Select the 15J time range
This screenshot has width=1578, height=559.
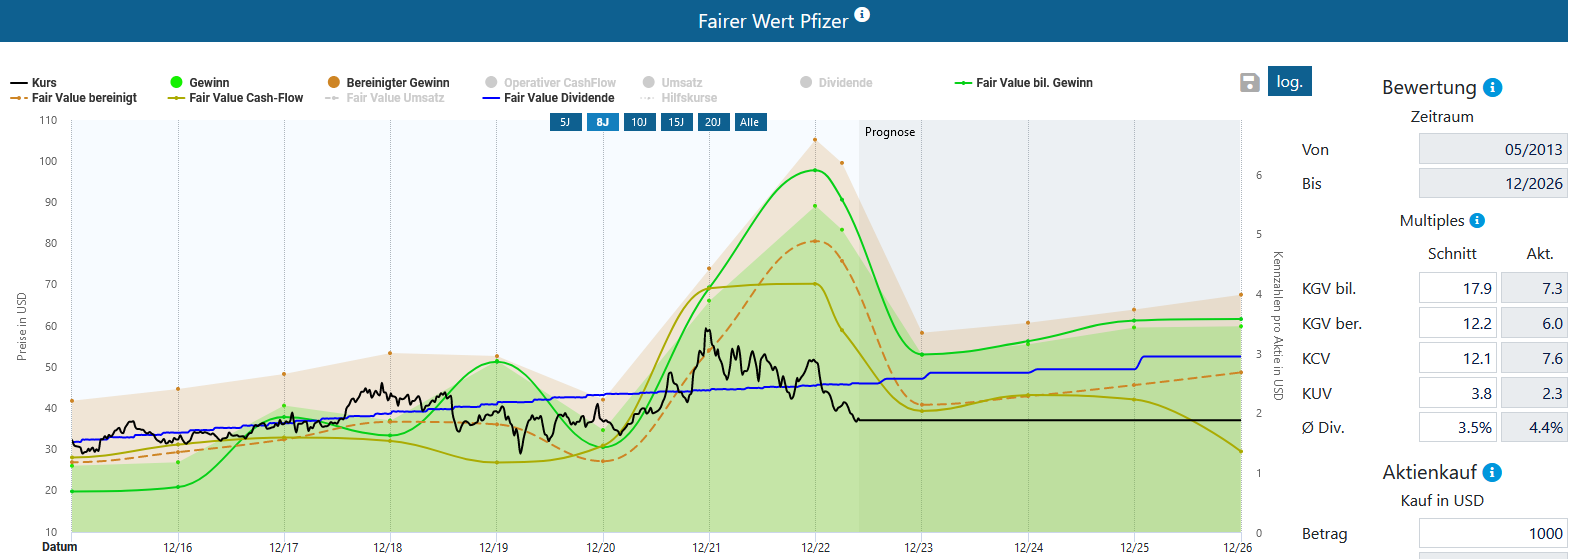coord(676,122)
